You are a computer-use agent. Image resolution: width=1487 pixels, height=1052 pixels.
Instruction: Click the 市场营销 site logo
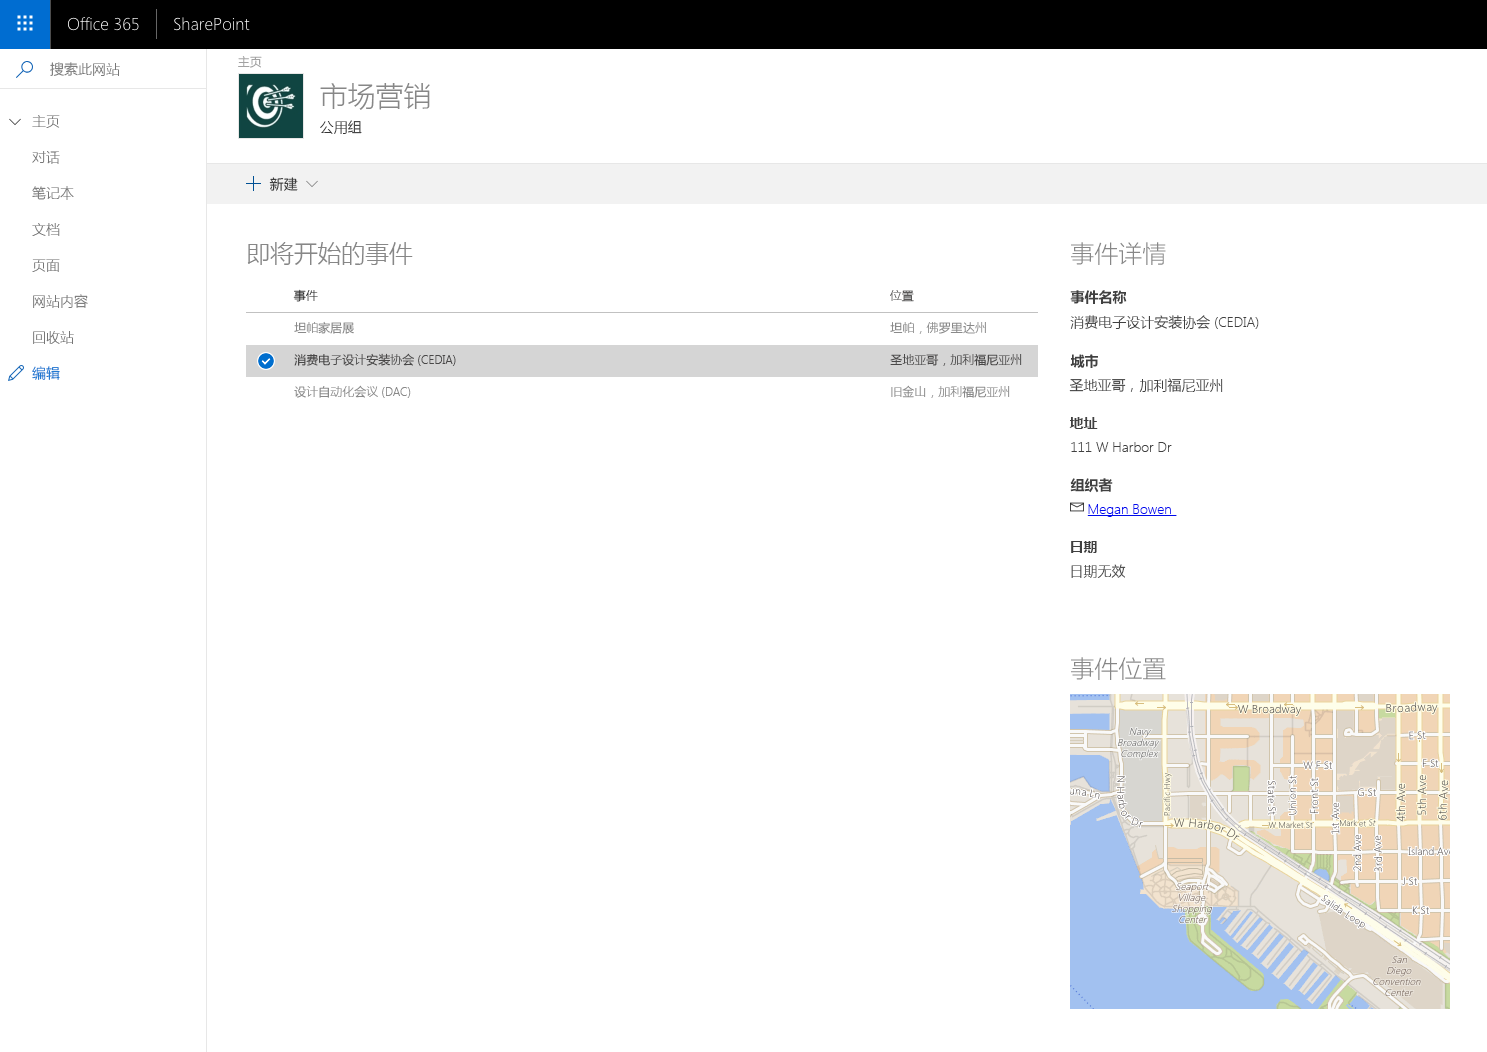270,105
